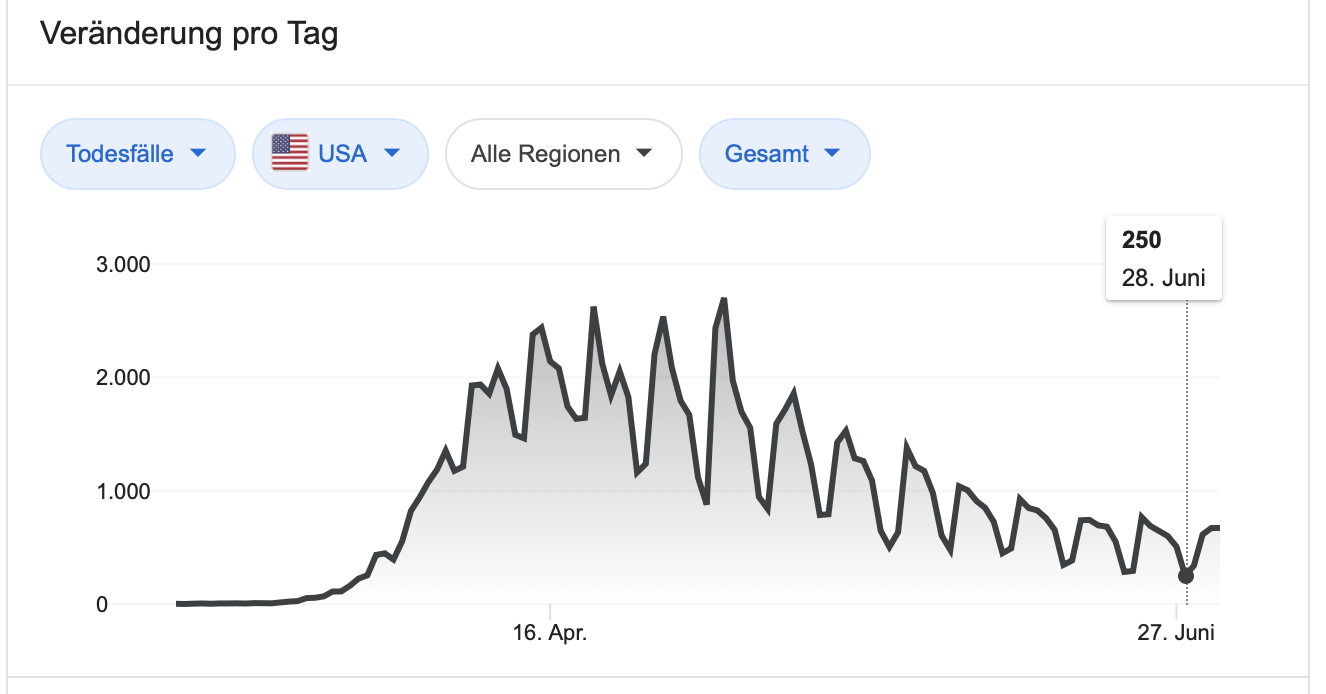Click the arrow beside Alle Regionen
The height and width of the screenshot is (694, 1326).
point(645,153)
